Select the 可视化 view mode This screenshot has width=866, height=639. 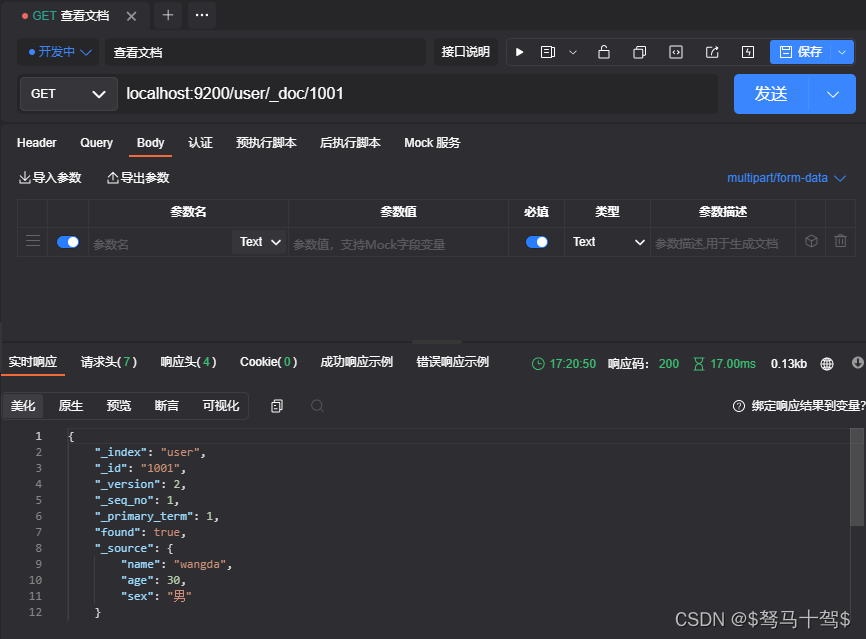[221, 406]
